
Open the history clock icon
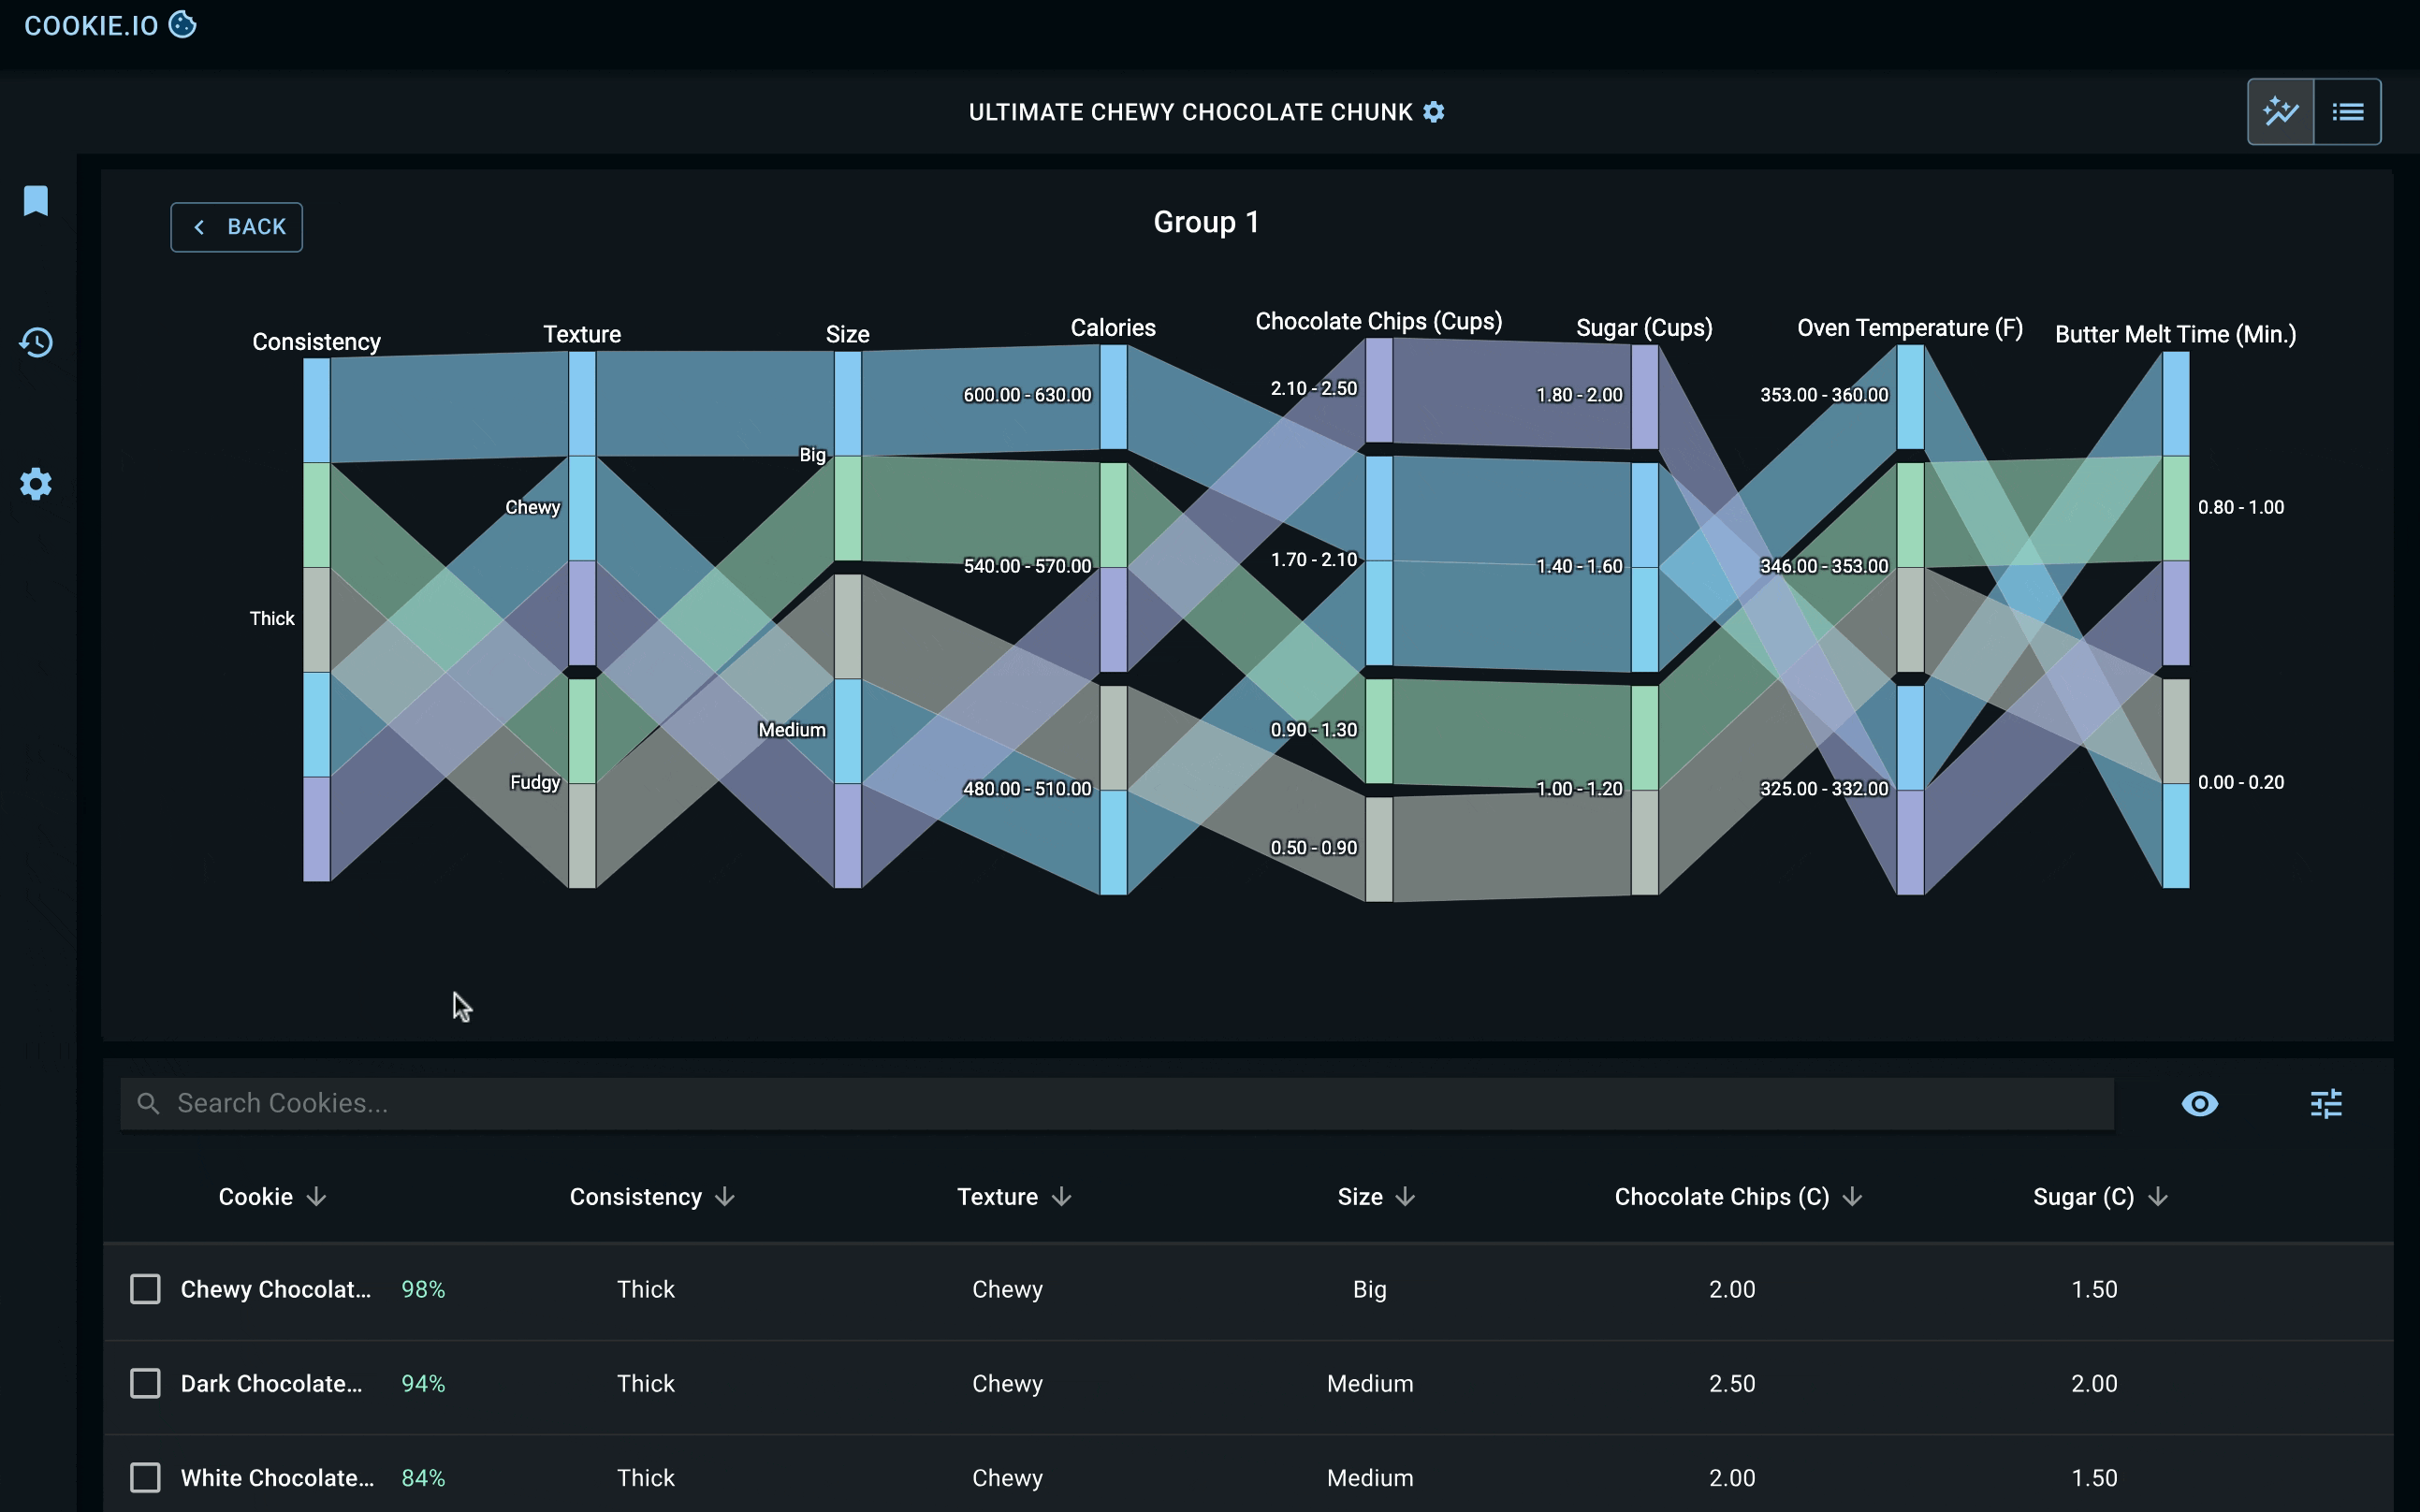(36, 343)
